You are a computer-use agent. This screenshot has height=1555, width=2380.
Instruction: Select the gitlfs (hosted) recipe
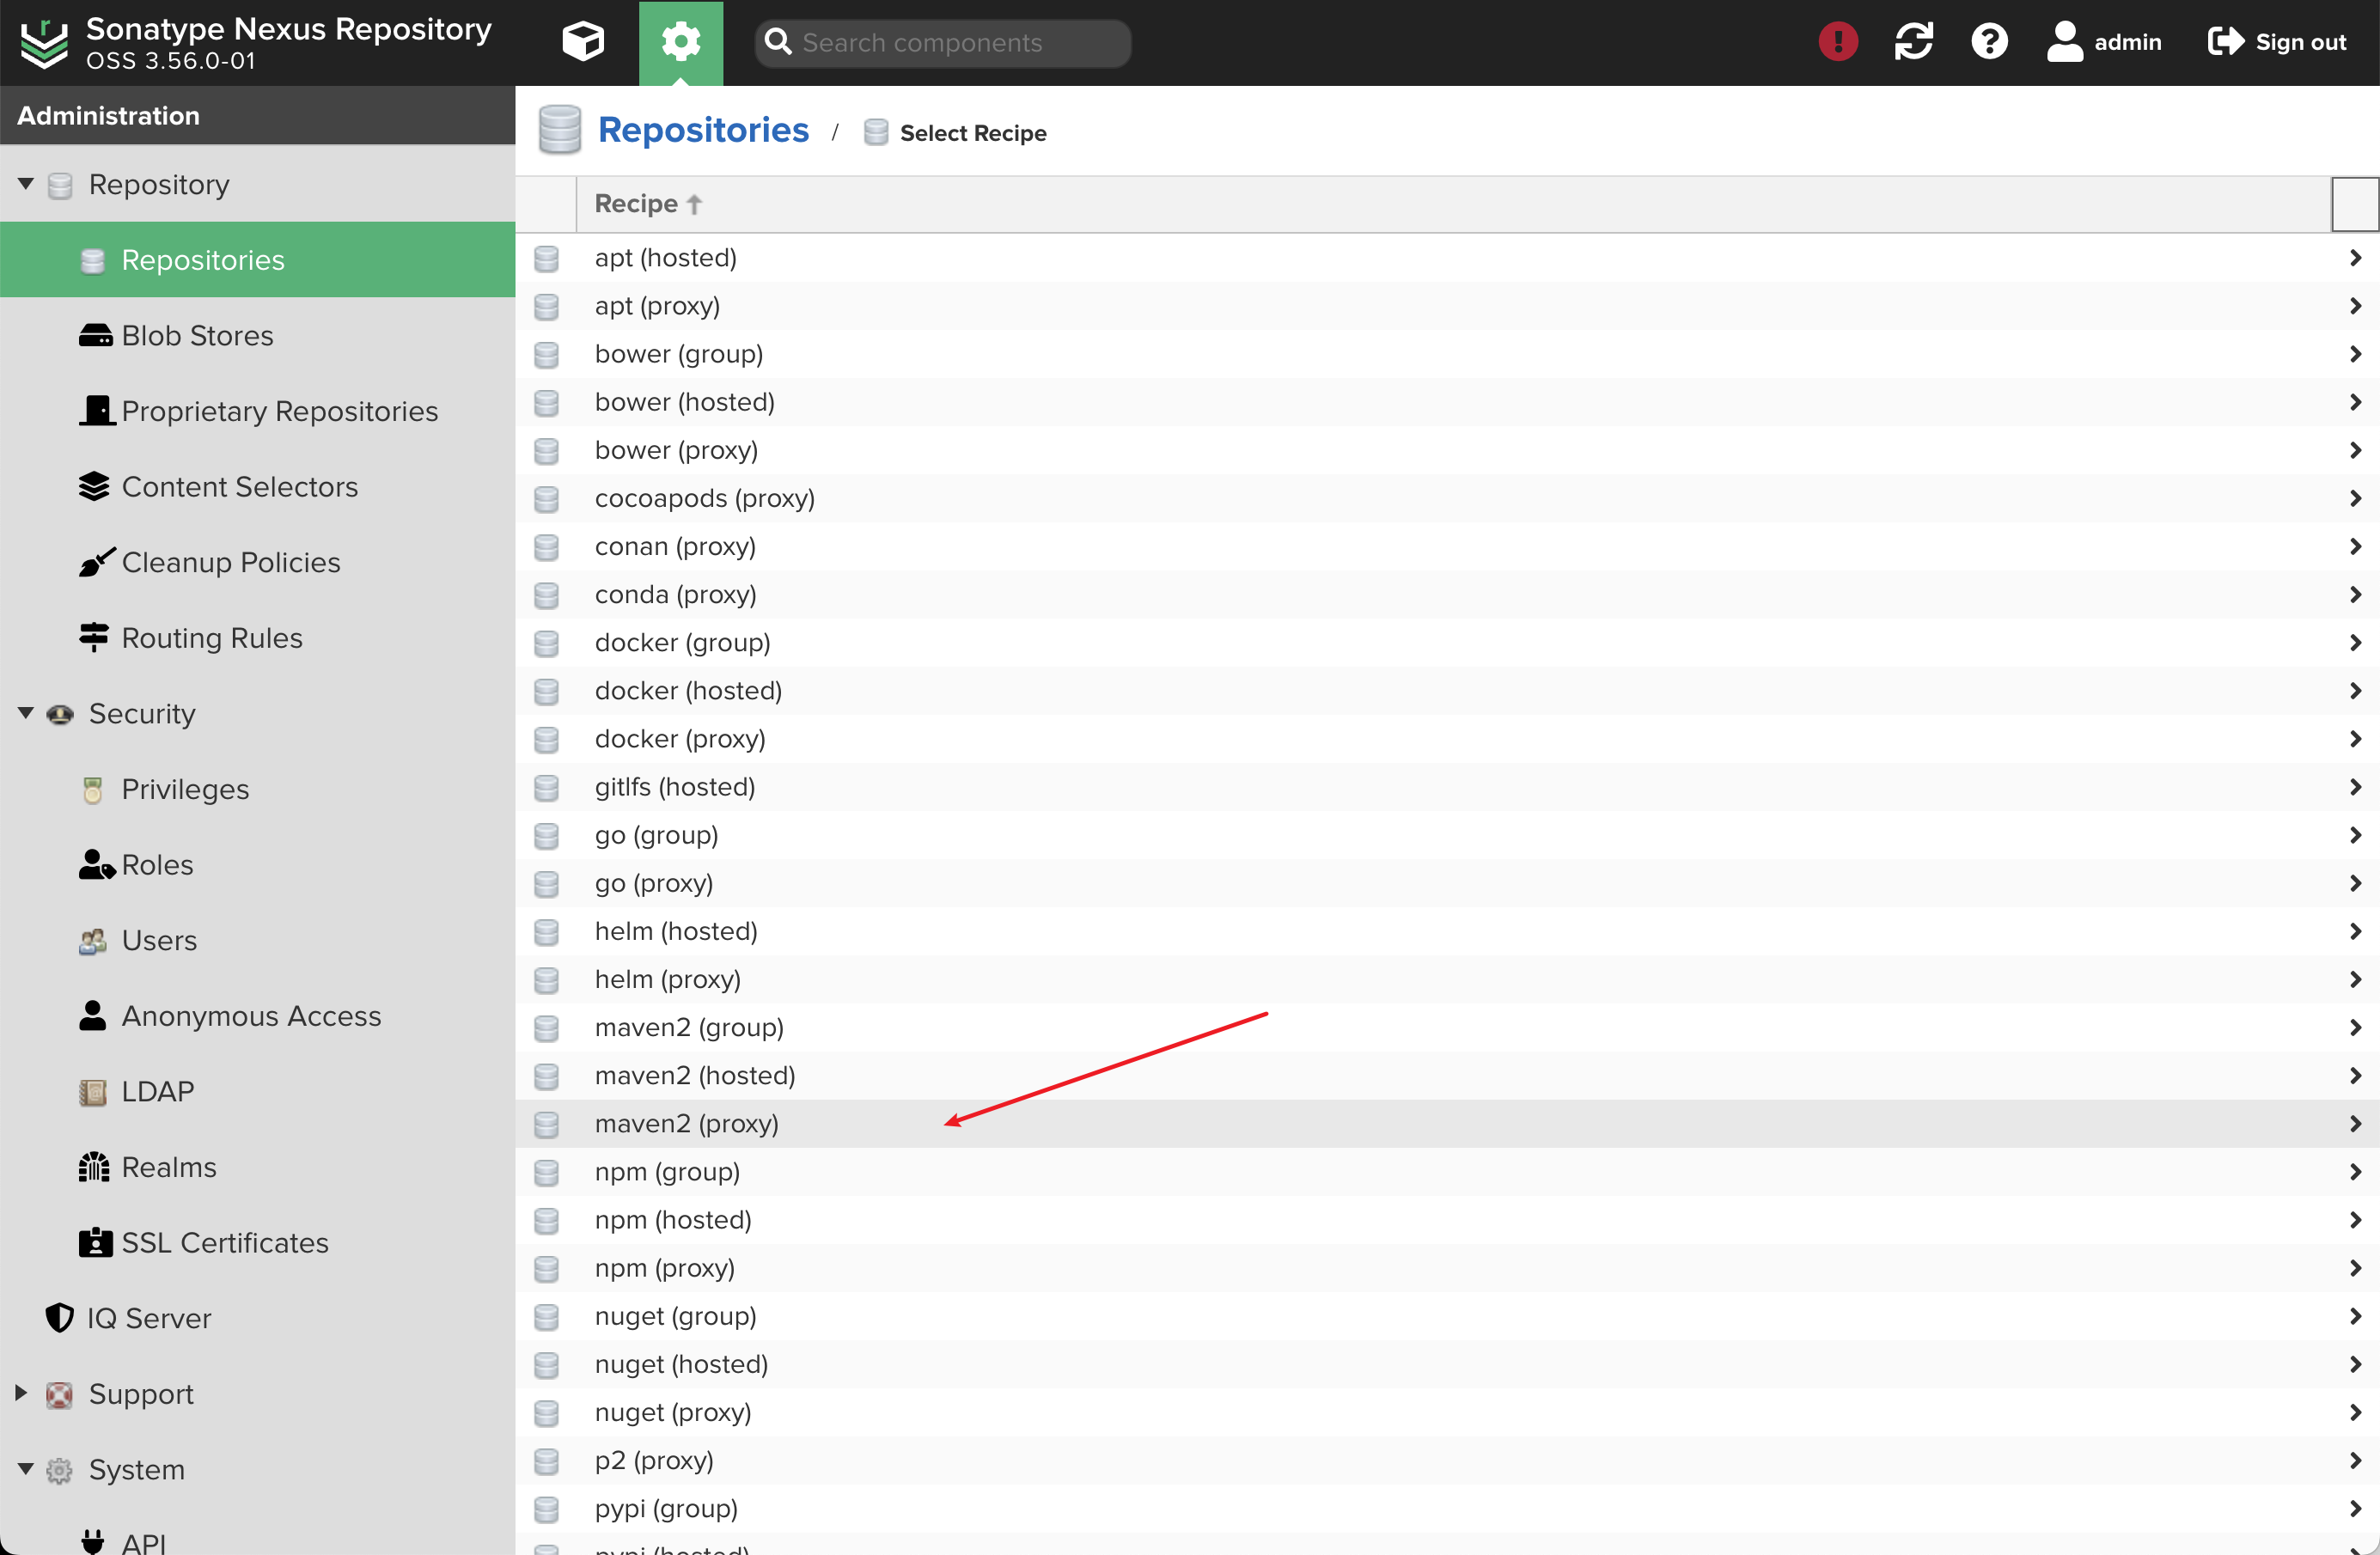tap(1447, 787)
